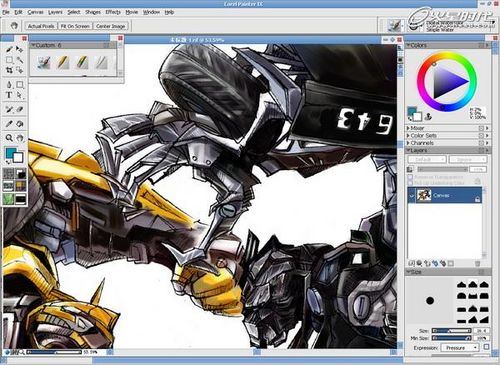Open the layer composite method Default dropdown
500x365 pixels.
point(427,160)
